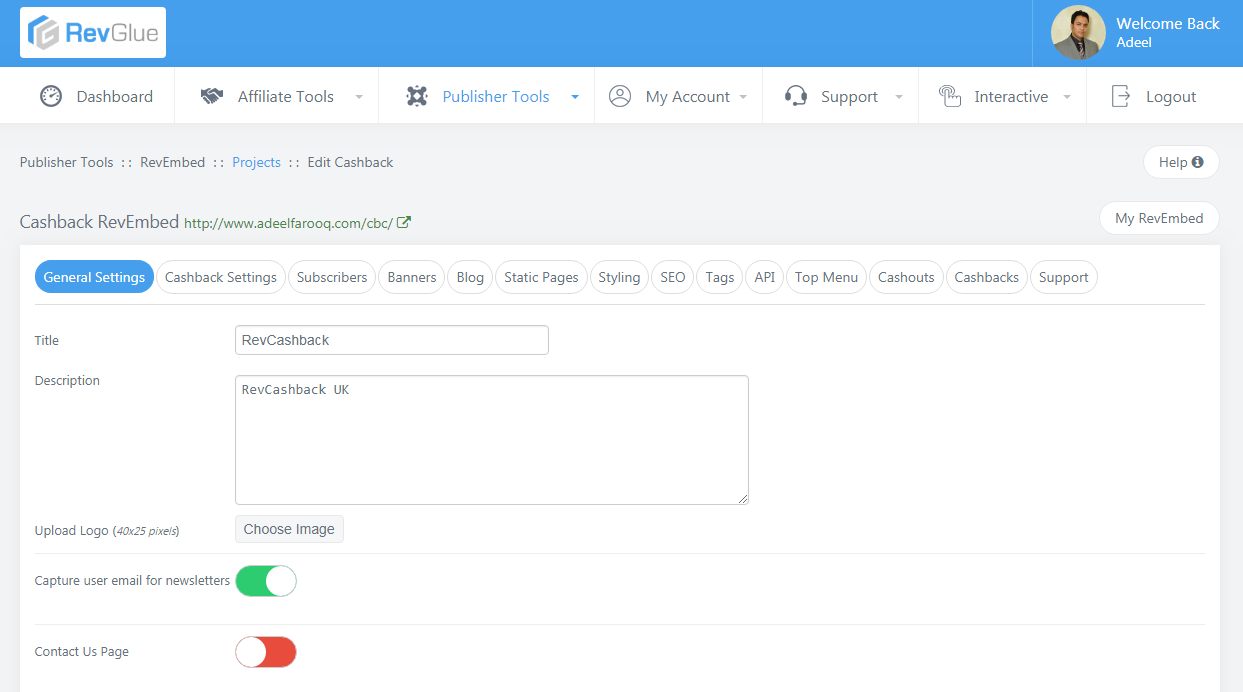Click the Welcome Back Adeel text
This screenshot has height=692, width=1243.
(1168, 32)
